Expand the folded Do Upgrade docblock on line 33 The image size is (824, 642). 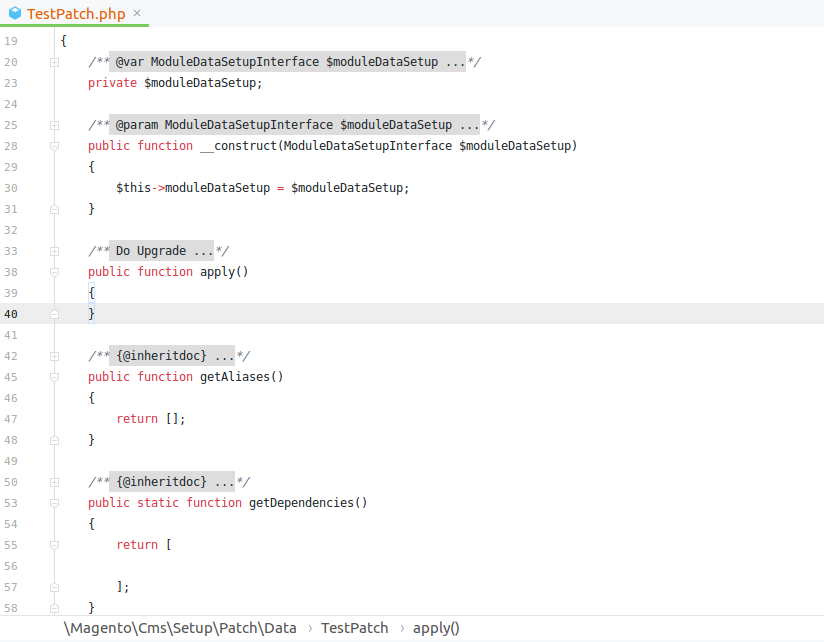[54, 252]
